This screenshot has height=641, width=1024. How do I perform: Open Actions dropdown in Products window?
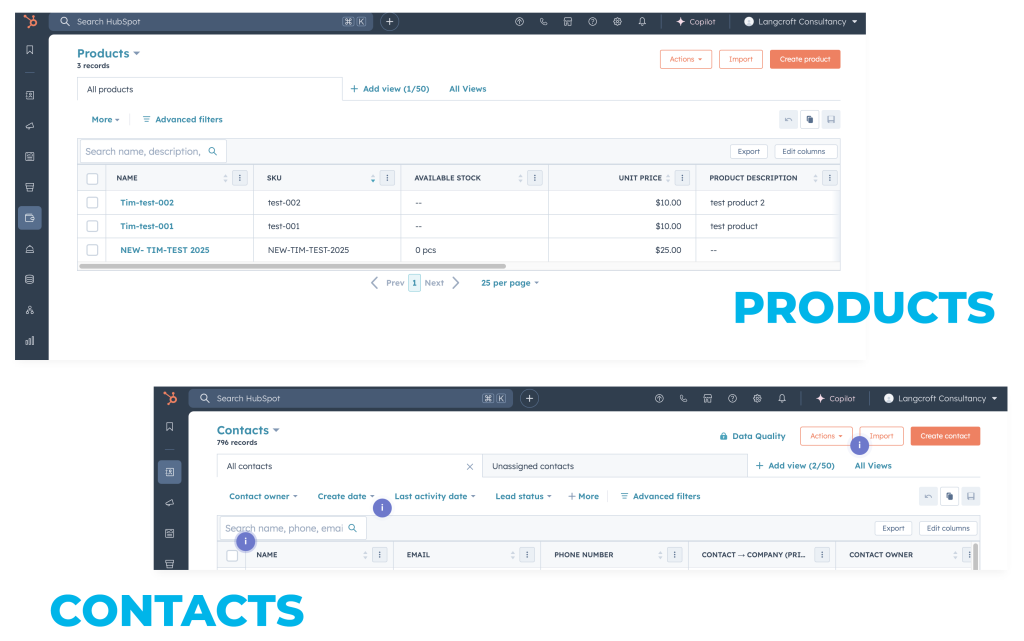coord(686,59)
